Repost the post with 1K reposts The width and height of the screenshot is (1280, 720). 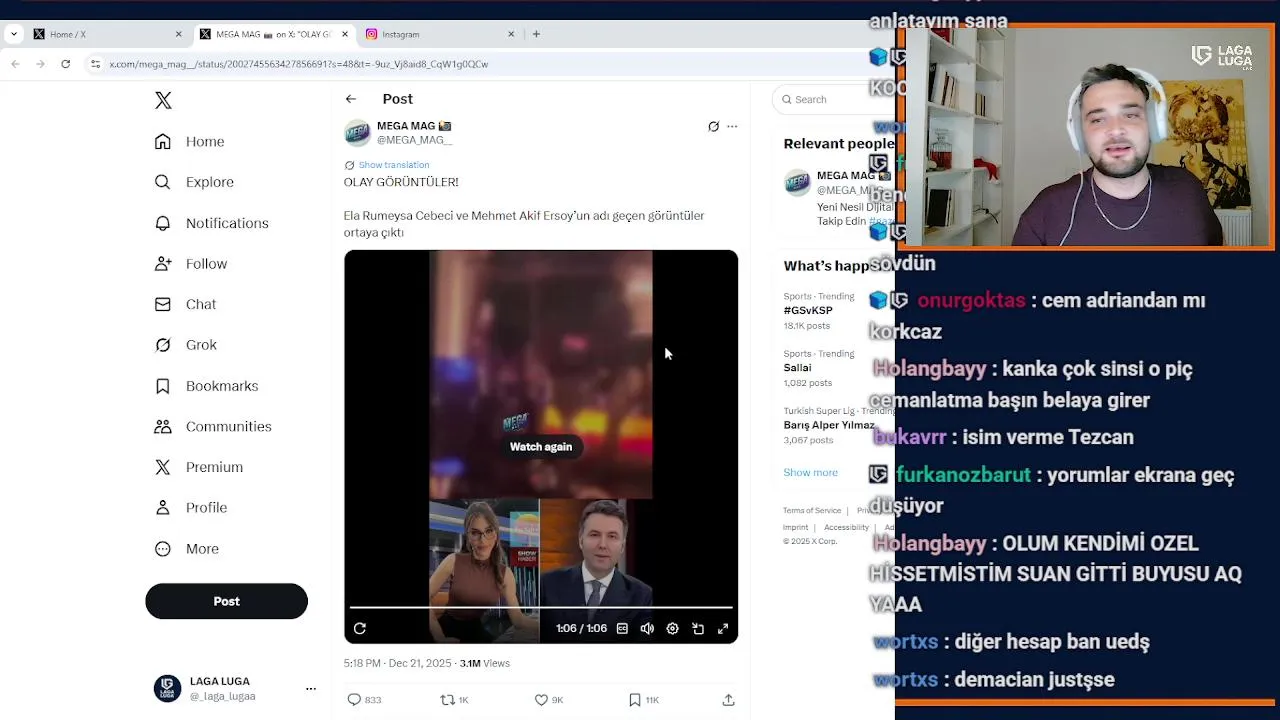pyautogui.click(x=455, y=700)
